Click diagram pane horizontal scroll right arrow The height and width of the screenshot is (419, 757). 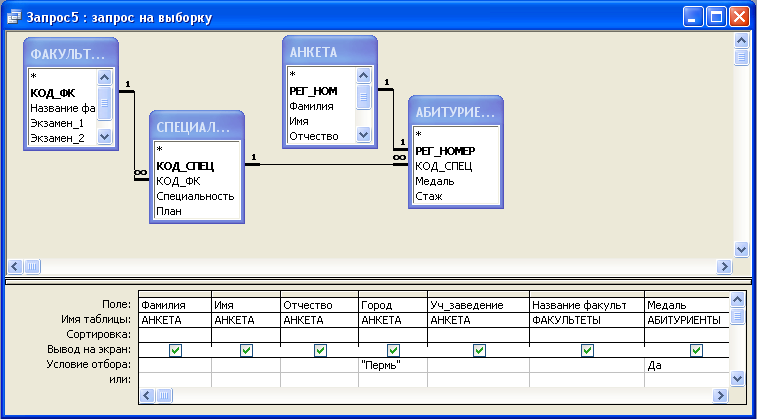(724, 266)
